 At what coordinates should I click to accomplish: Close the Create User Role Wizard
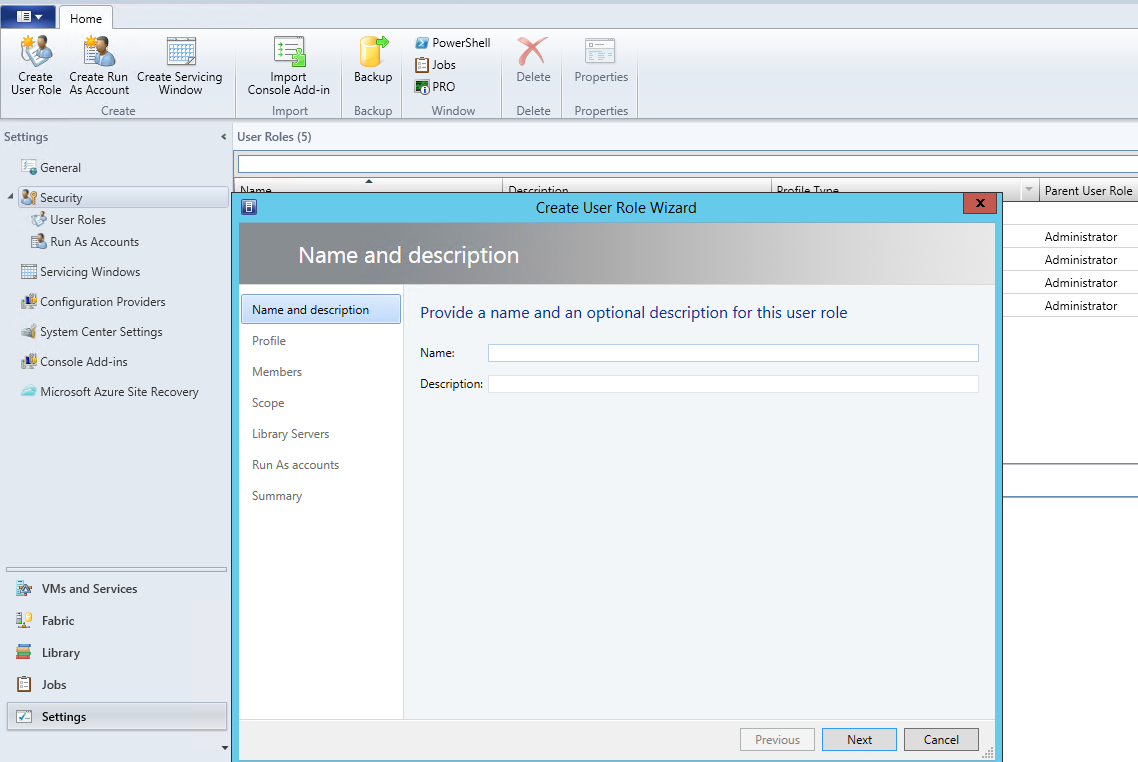click(980, 203)
